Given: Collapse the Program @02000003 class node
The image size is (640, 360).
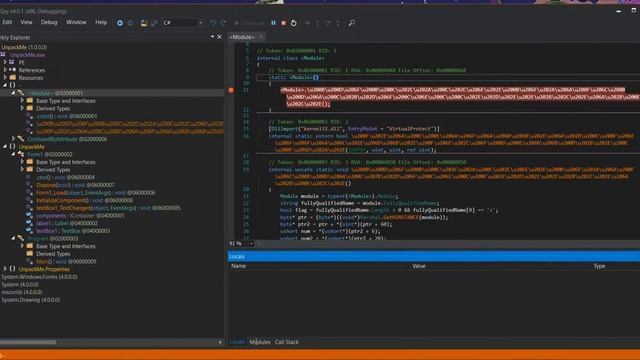Looking at the screenshot, I should pos(13,238).
